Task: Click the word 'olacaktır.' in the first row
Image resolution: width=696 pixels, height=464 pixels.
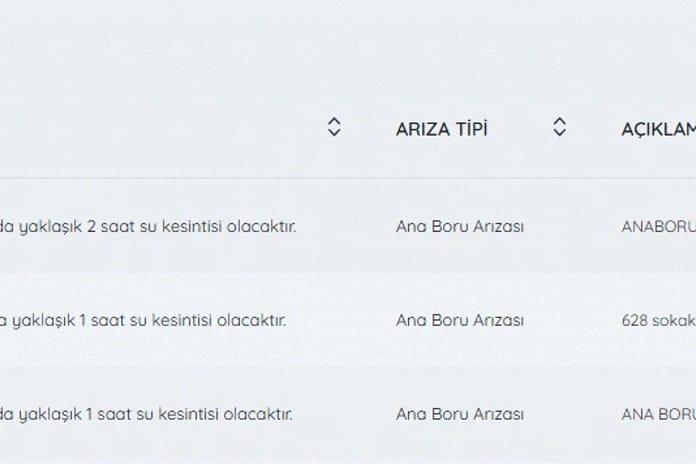Action: [261, 226]
